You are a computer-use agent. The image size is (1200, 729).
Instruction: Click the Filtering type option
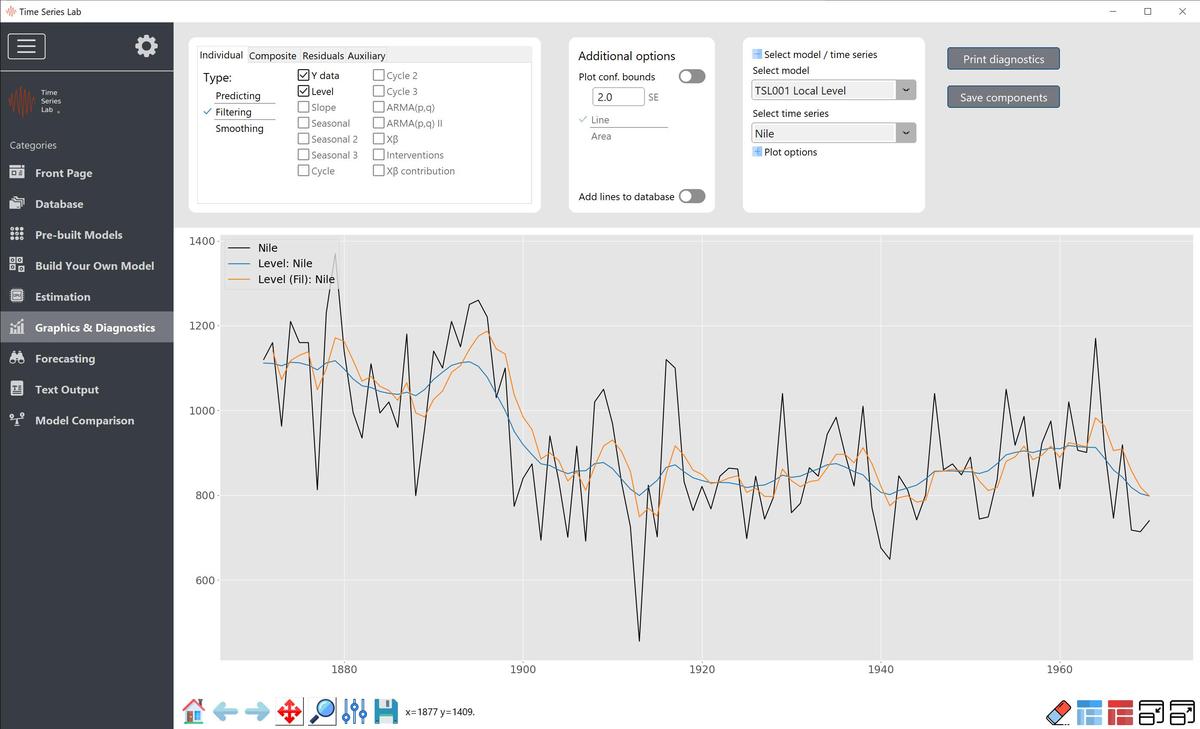click(234, 112)
